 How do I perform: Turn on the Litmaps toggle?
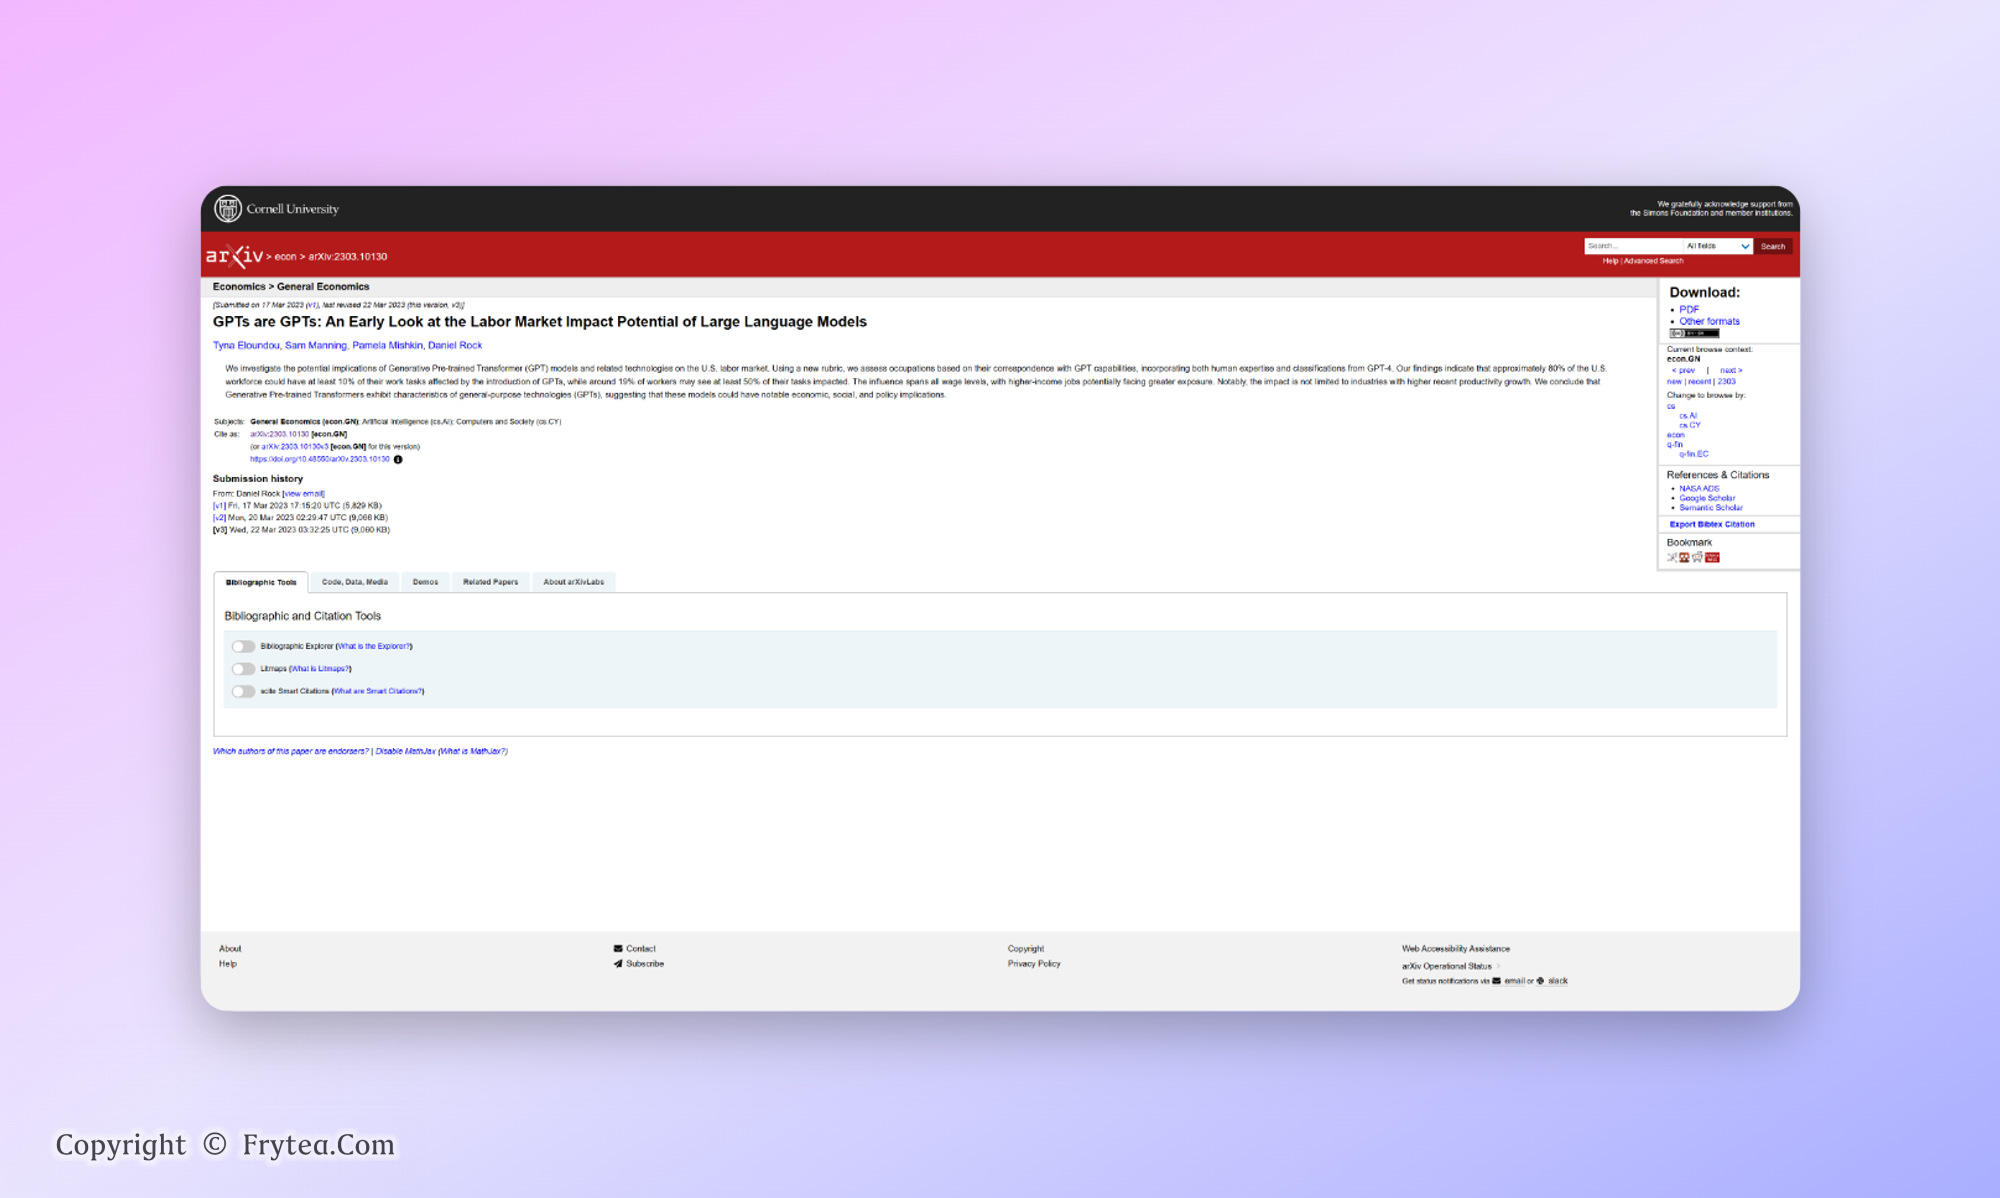[x=243, y=669]
